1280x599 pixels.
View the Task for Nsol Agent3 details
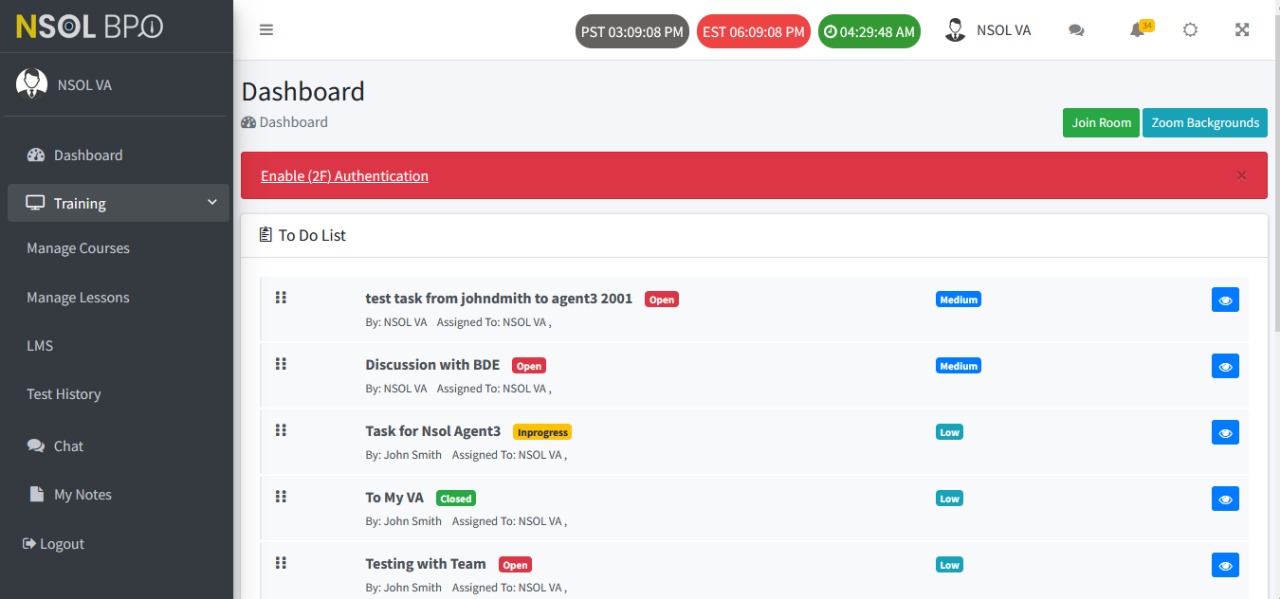(1225, 432)
